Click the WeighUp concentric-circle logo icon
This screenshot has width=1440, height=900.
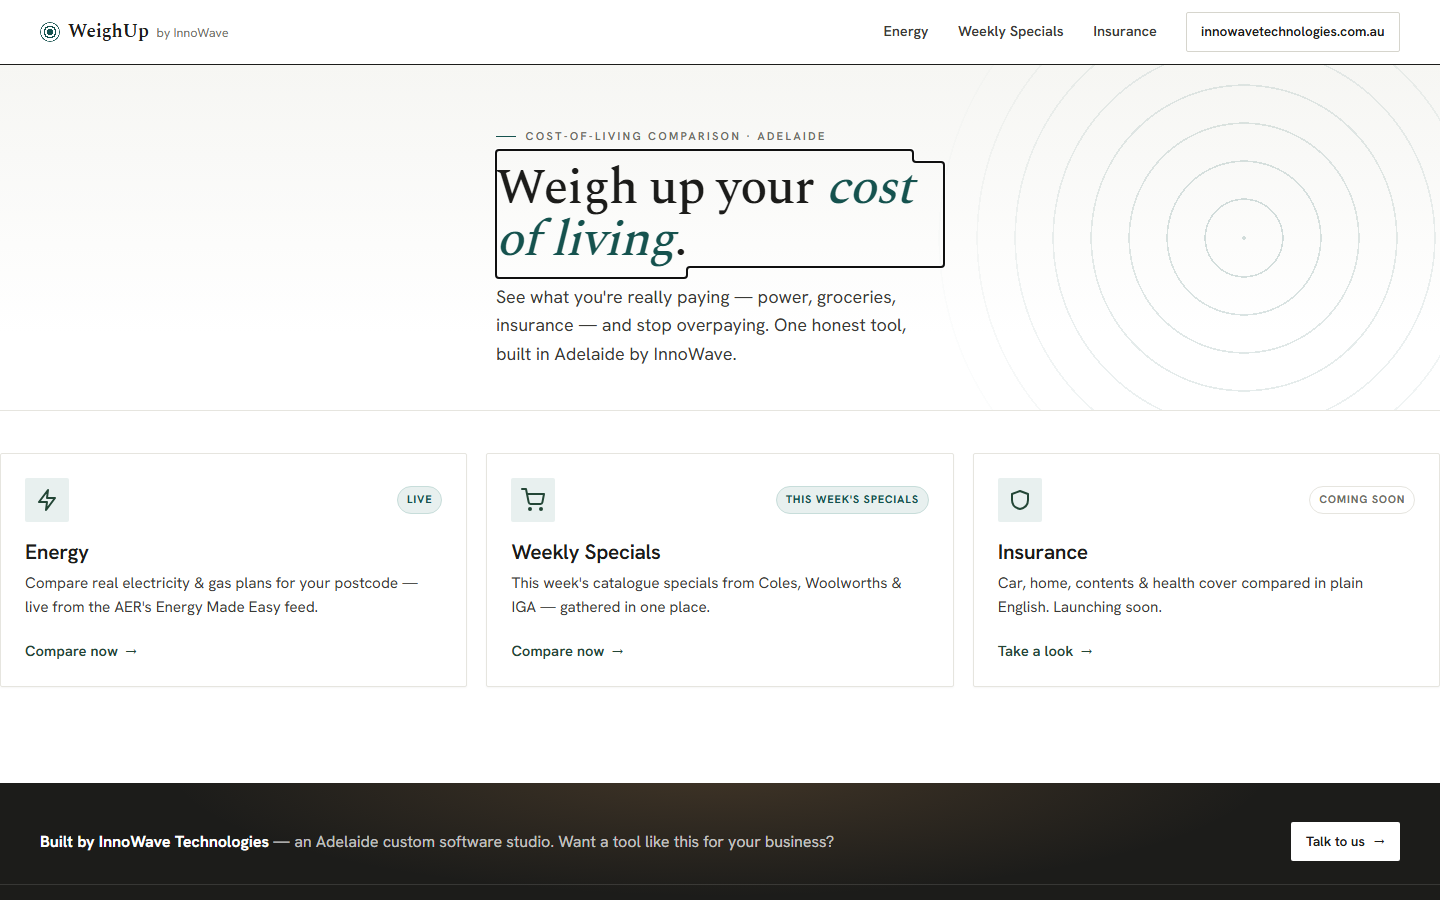[x=50, y=32]
